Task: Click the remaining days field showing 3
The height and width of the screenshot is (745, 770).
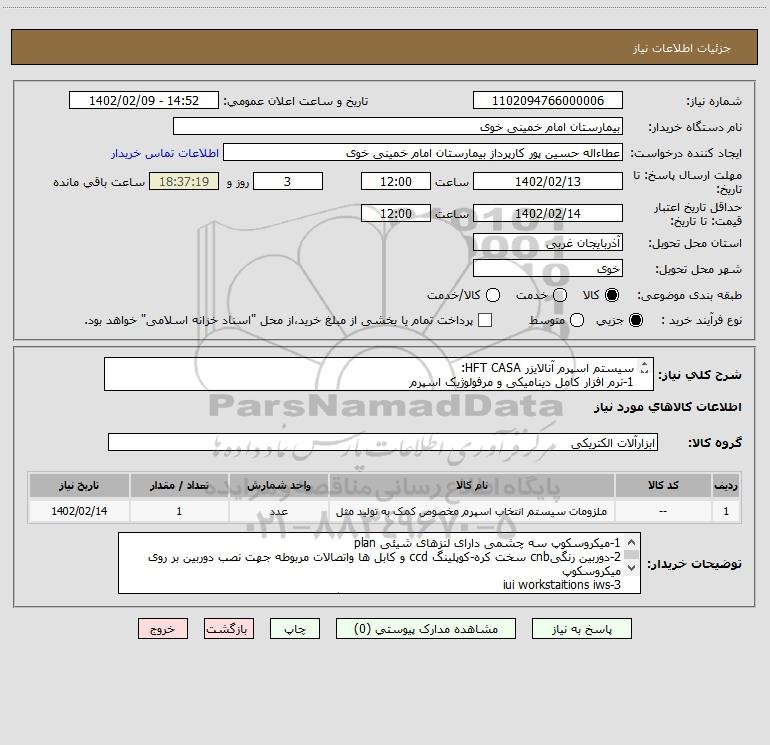Action: (x=288, y=181)
